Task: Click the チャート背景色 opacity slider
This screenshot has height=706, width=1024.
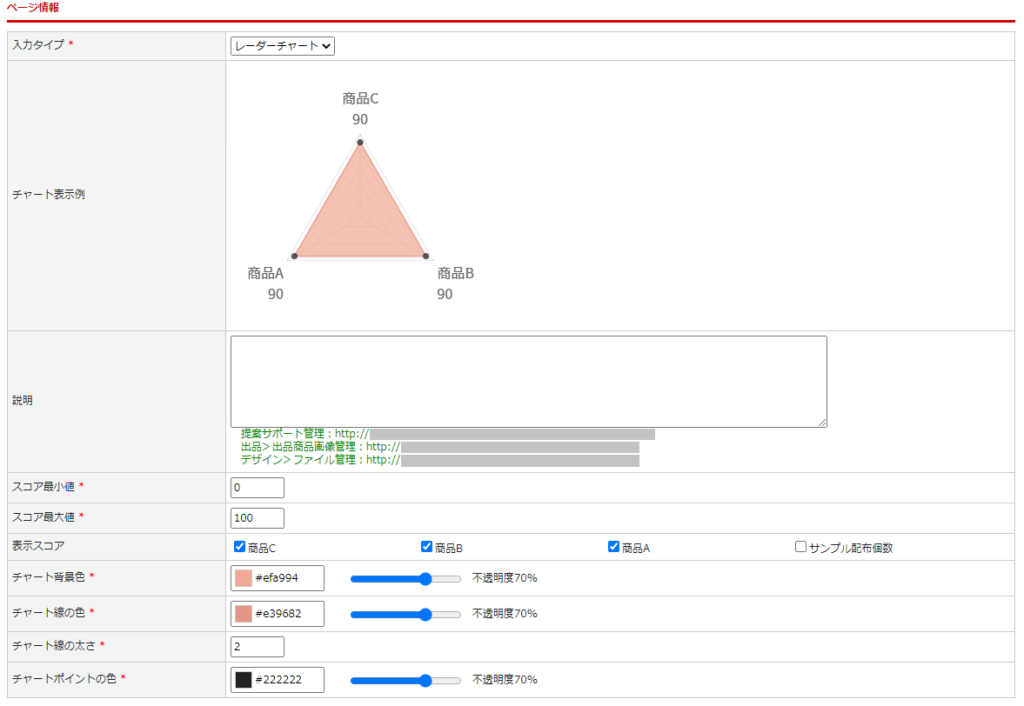Action: 405,578
